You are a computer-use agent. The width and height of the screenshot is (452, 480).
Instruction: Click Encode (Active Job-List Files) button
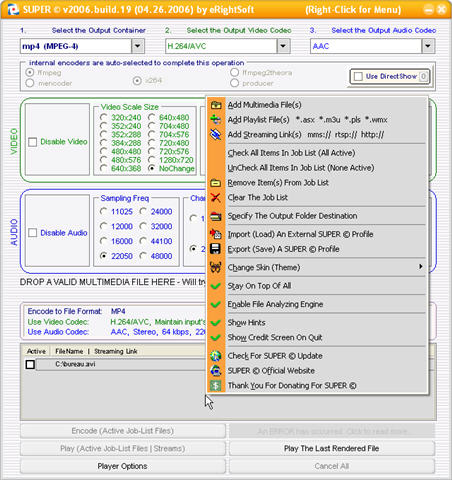click(123, 431)
